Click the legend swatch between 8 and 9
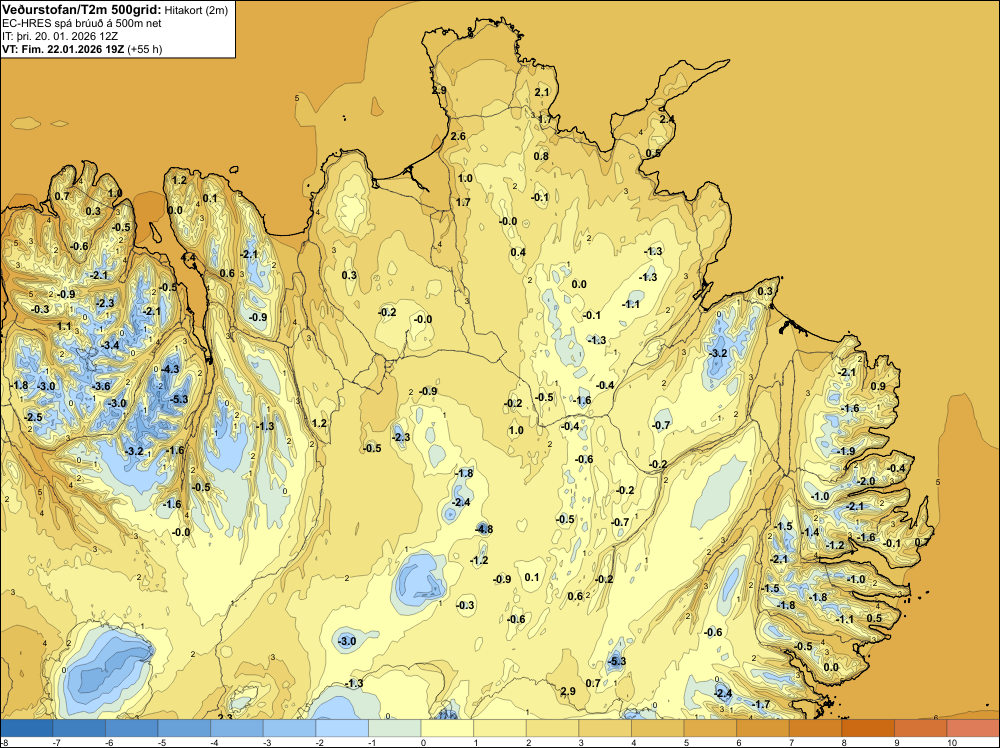This screenshot has width=1000, height=748. coord(868,728)
